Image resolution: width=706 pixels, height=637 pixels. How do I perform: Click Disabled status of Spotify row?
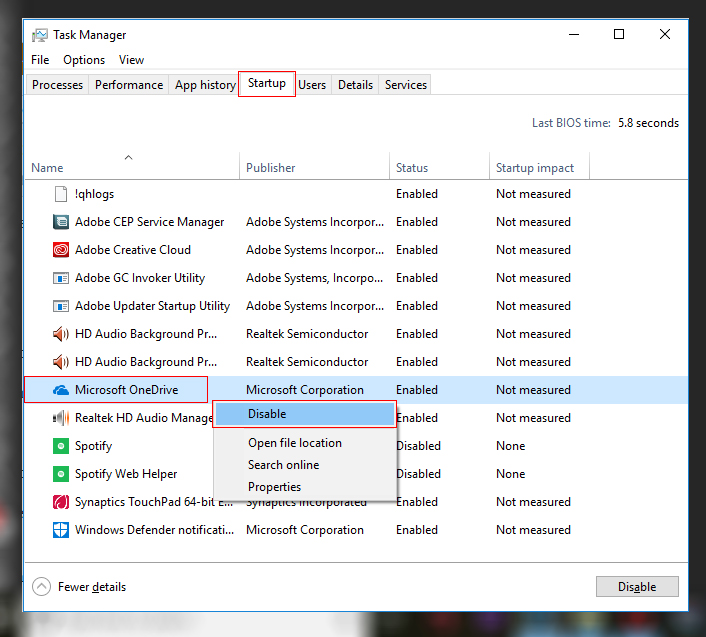[418, 446]
